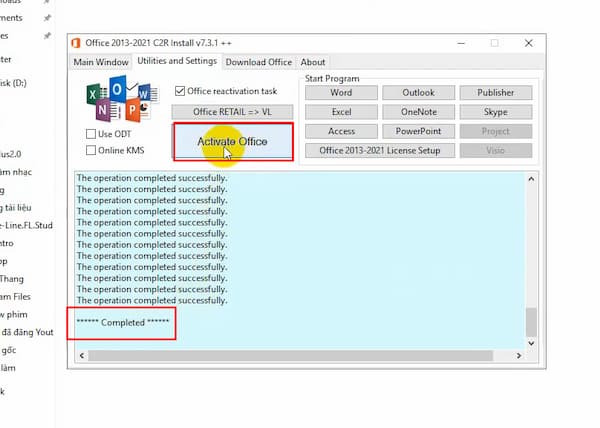Image resolution: width=600 pixels, height=428 pixels.
Task: Unpin the 'ments' folder in Explorer sidebar
Action: pos(47,18)
